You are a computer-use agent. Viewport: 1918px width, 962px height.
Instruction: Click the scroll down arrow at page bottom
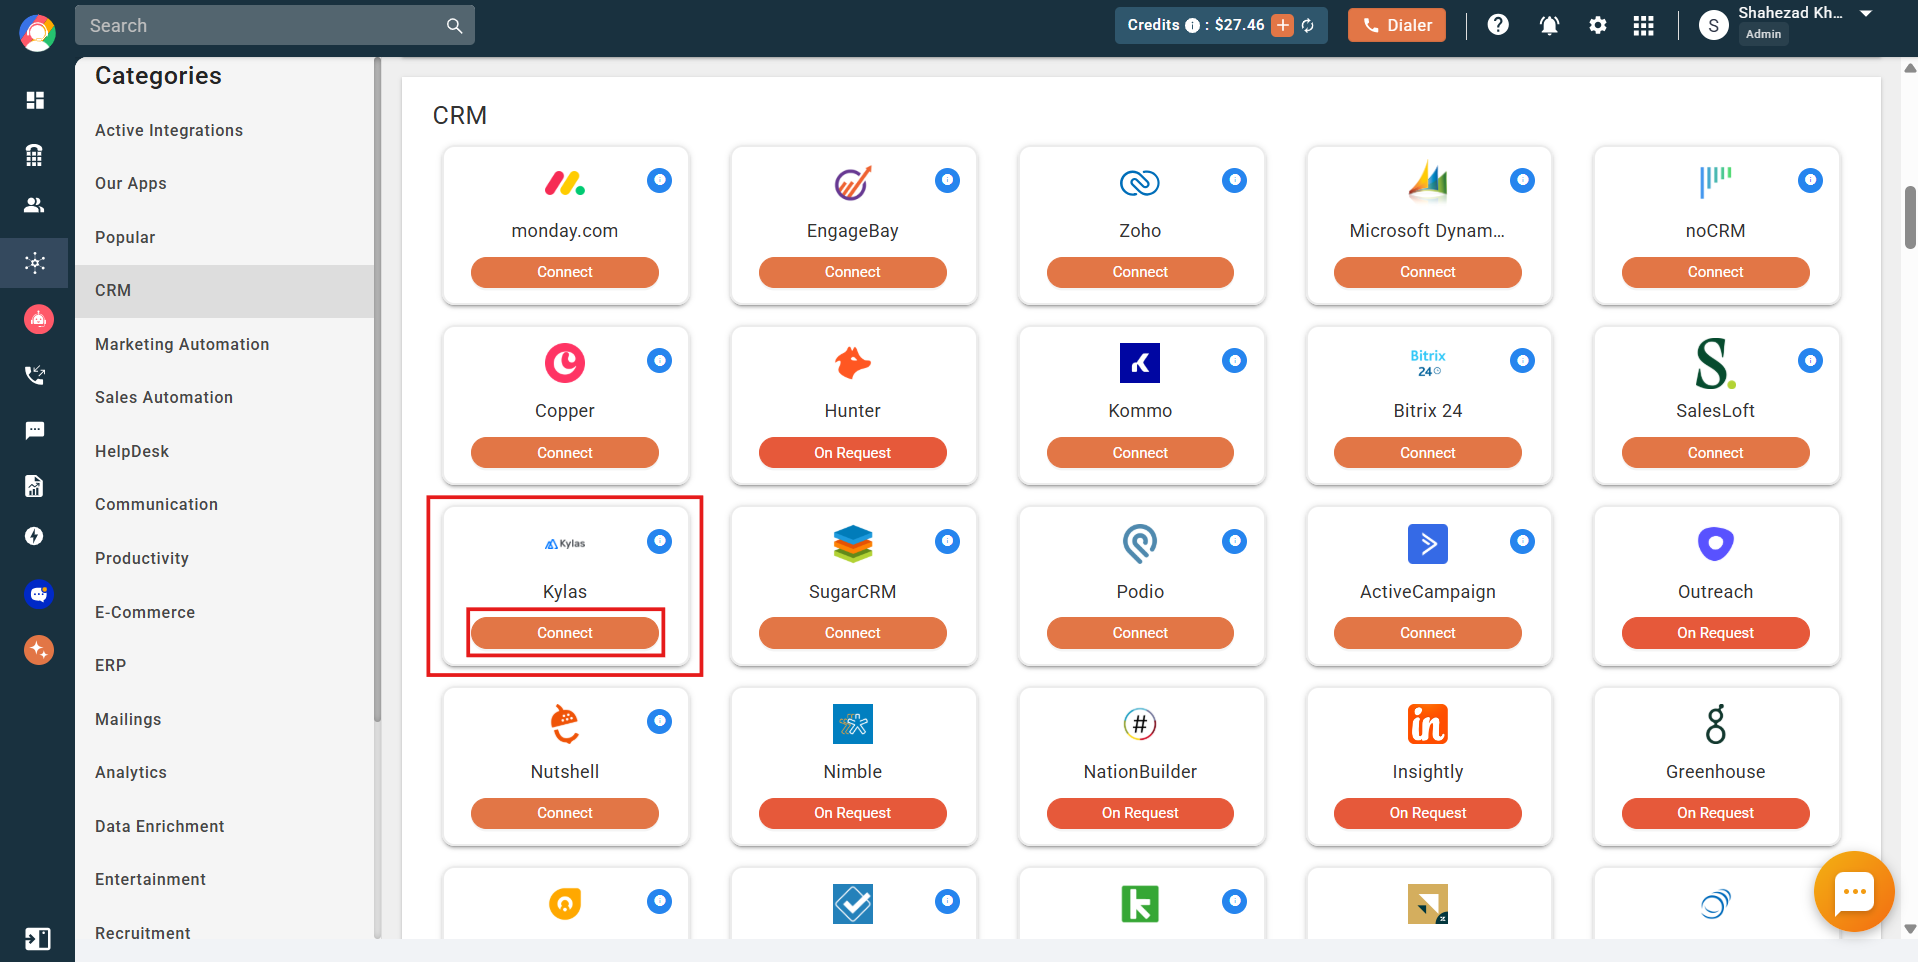[x=1910, y=929]
